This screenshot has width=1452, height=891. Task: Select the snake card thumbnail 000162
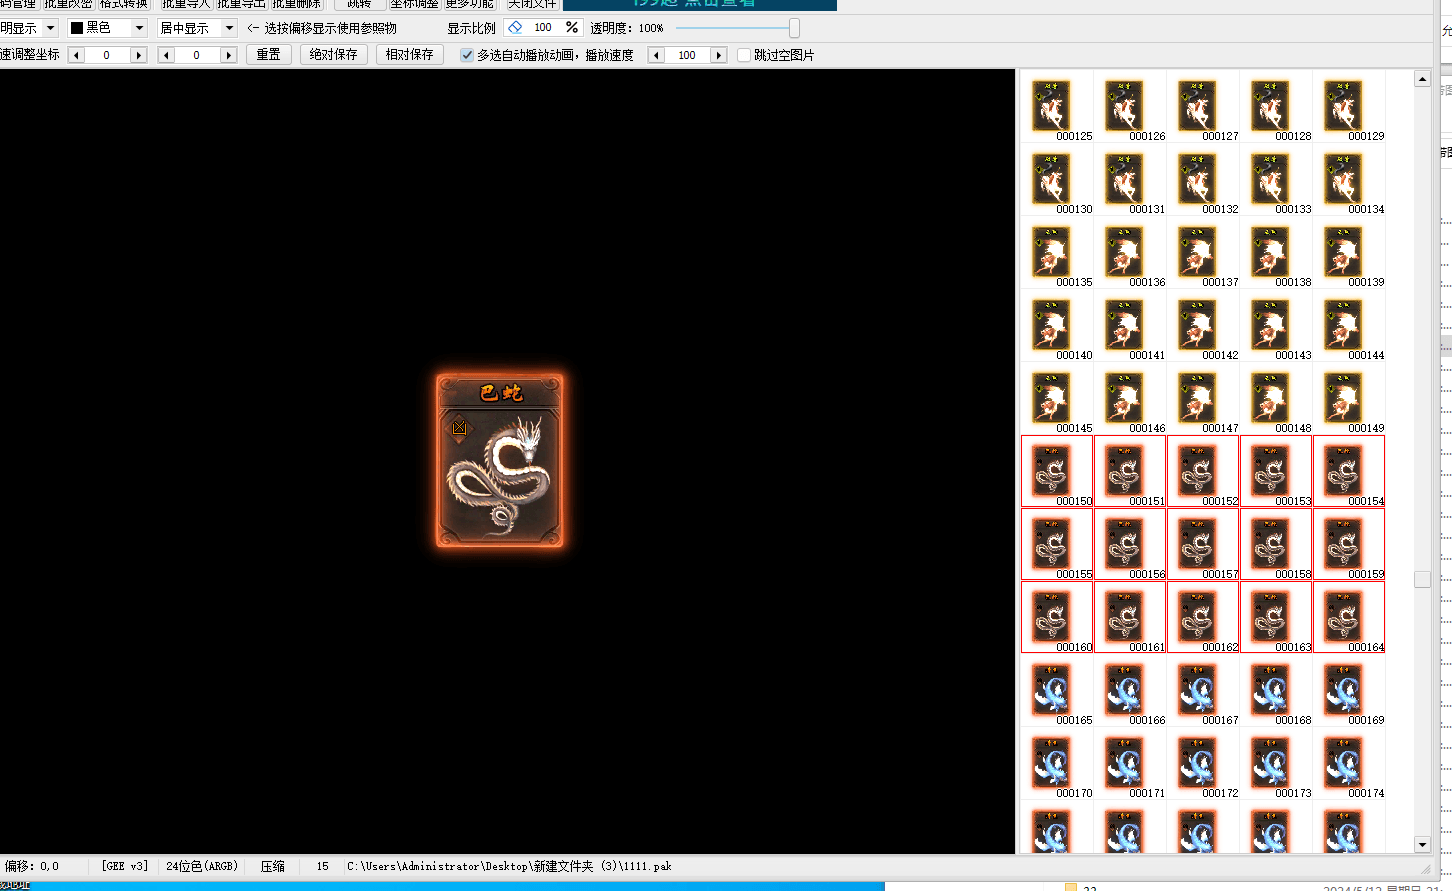pos(1203,617)
